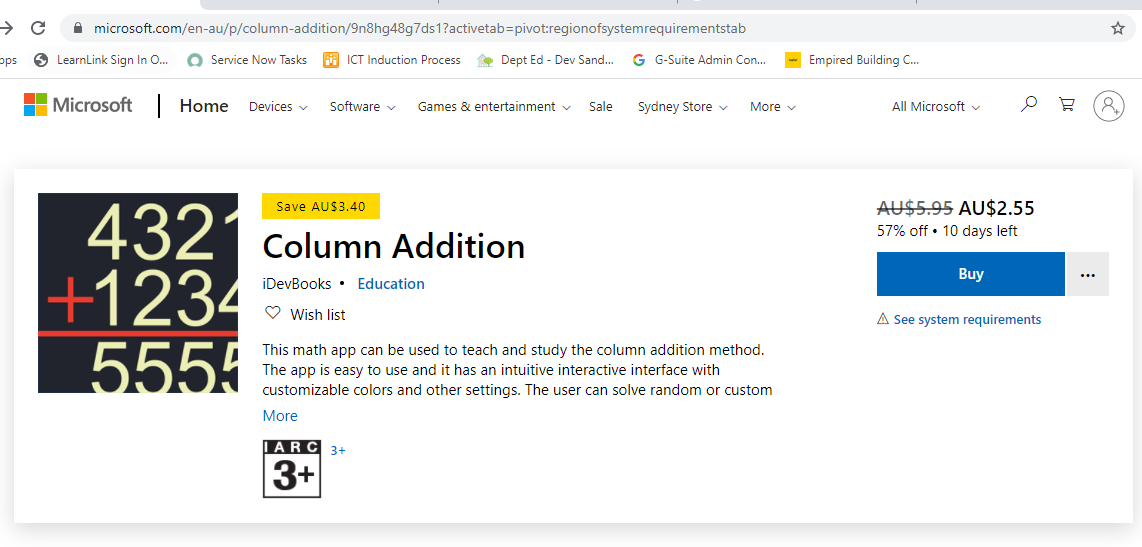Open the search magnifier icon
Screen dimensions: 1142x547
point(1028,105)
